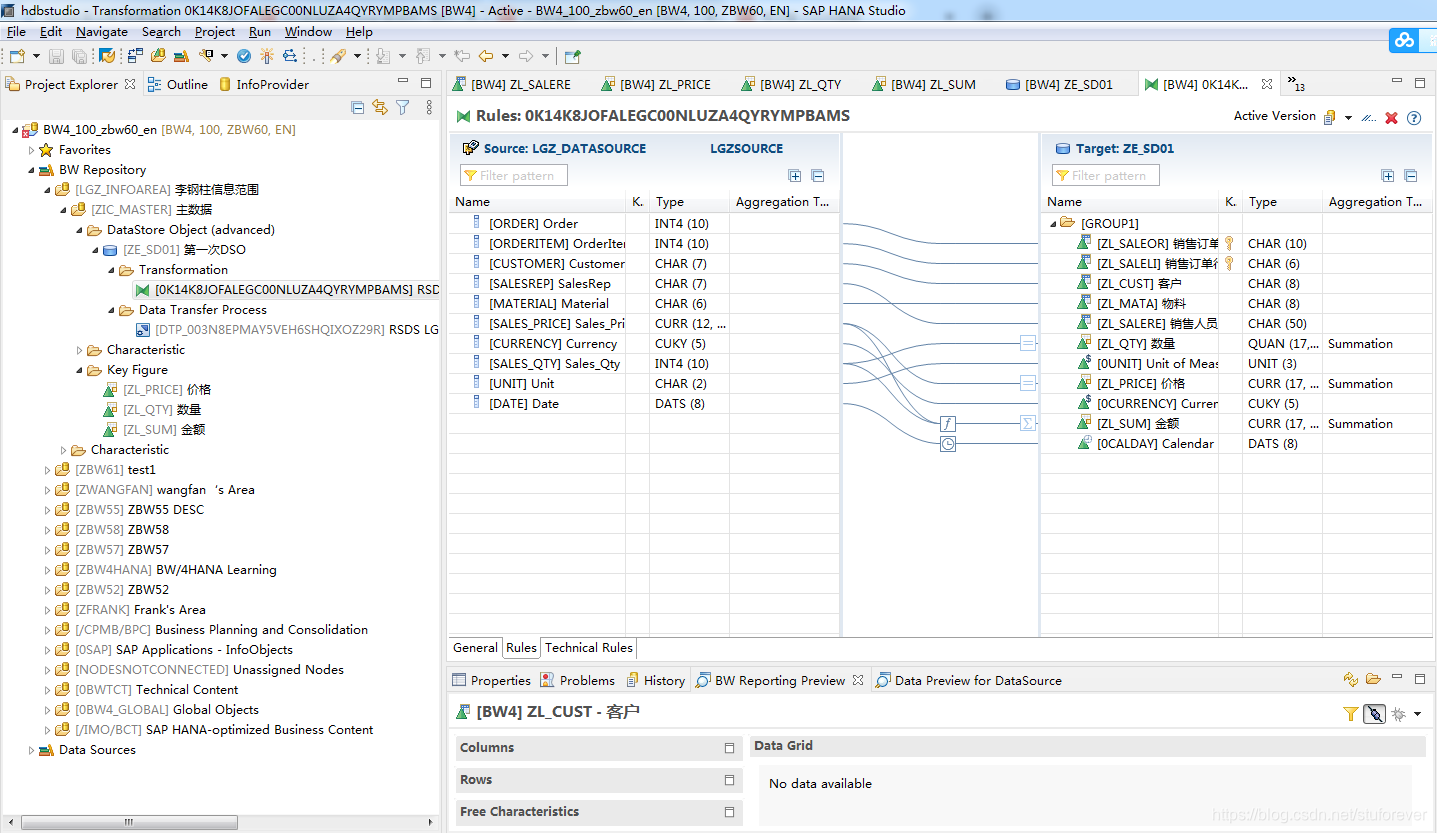
Task: Collapse the BW Repository tree node
Action: pos(32,170)
